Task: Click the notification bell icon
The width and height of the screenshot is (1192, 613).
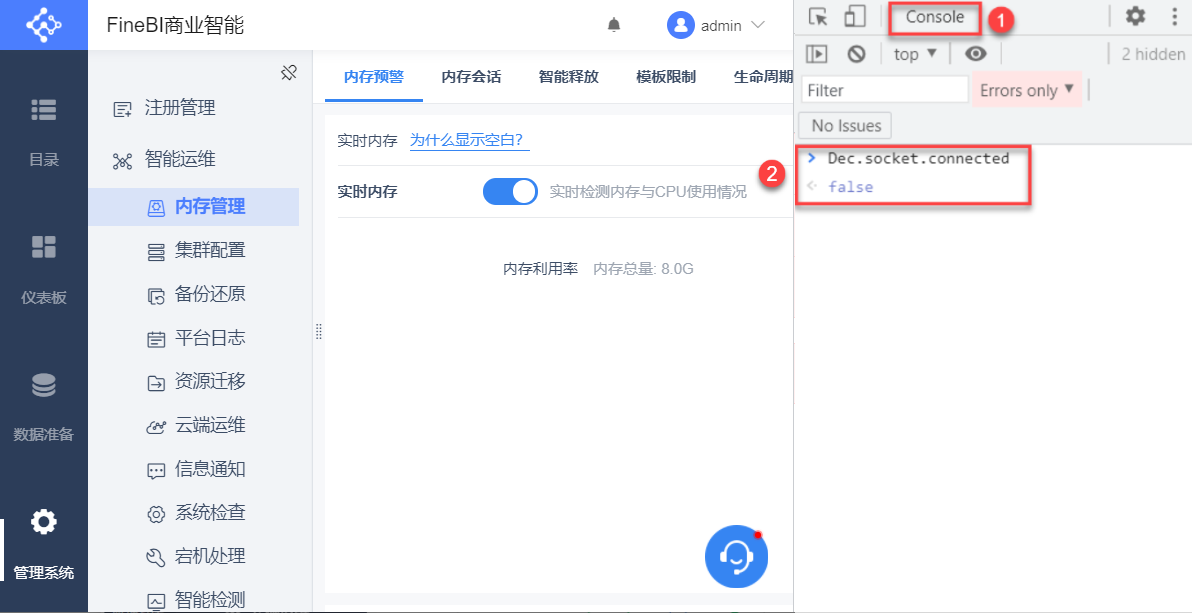Action: pyautogui.click(x=614, y=25)
